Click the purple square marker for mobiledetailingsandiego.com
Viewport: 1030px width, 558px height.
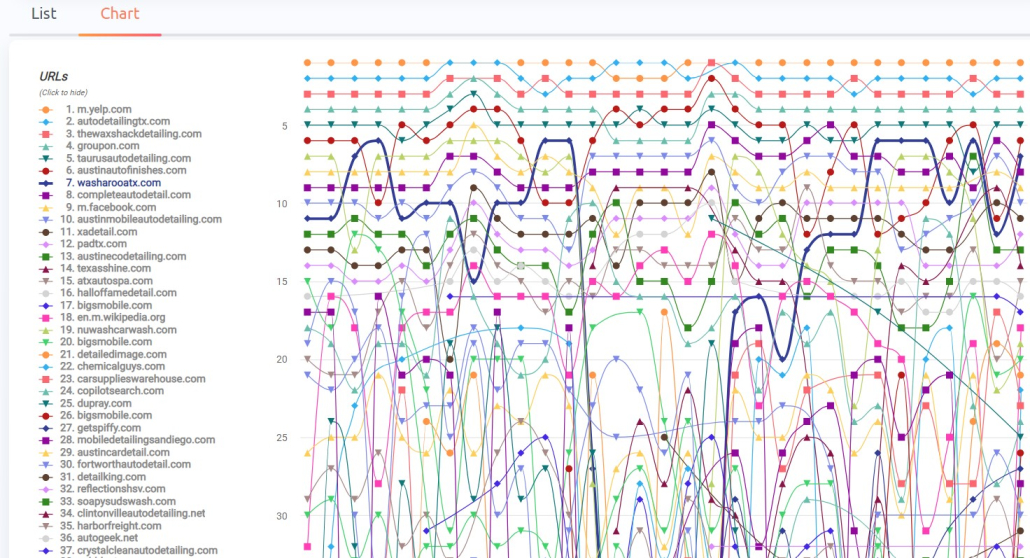tap(45, 440)
